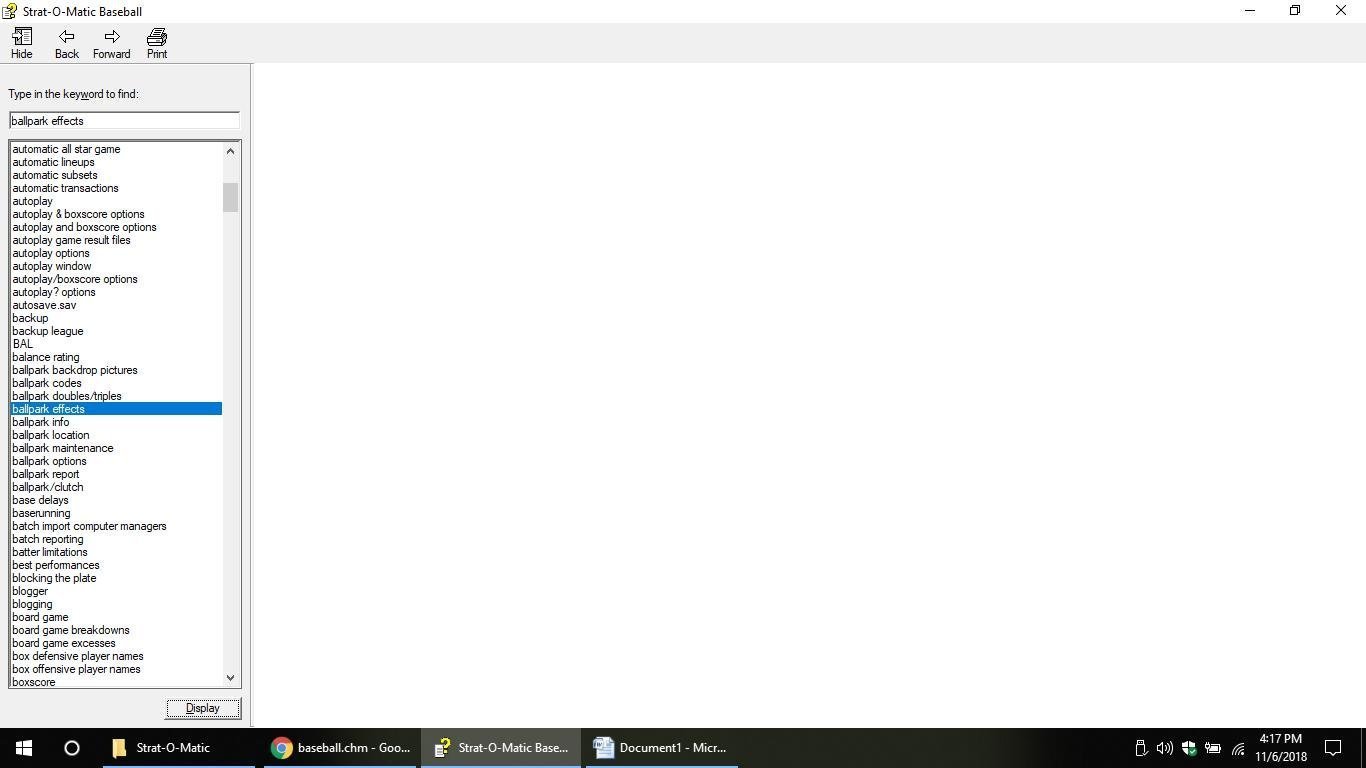
Task: Select 'autoplay/boxscore options' keyword
Action: tap(75, 279)
